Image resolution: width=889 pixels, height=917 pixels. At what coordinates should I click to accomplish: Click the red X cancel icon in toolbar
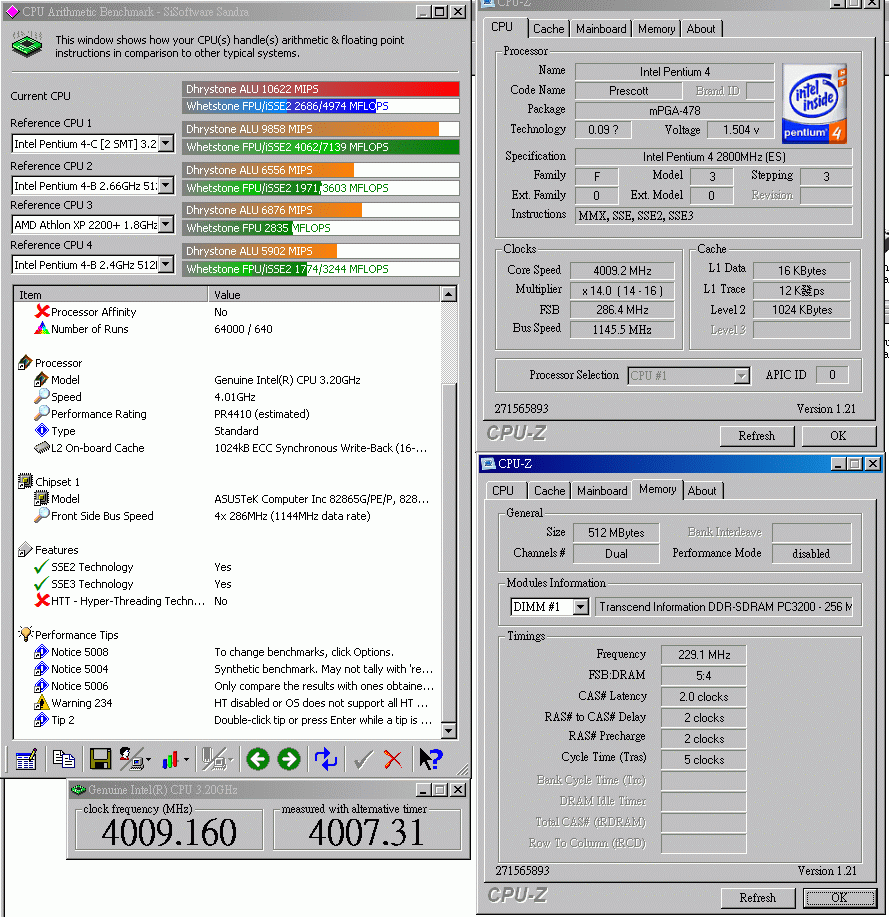tap(392, 760)
